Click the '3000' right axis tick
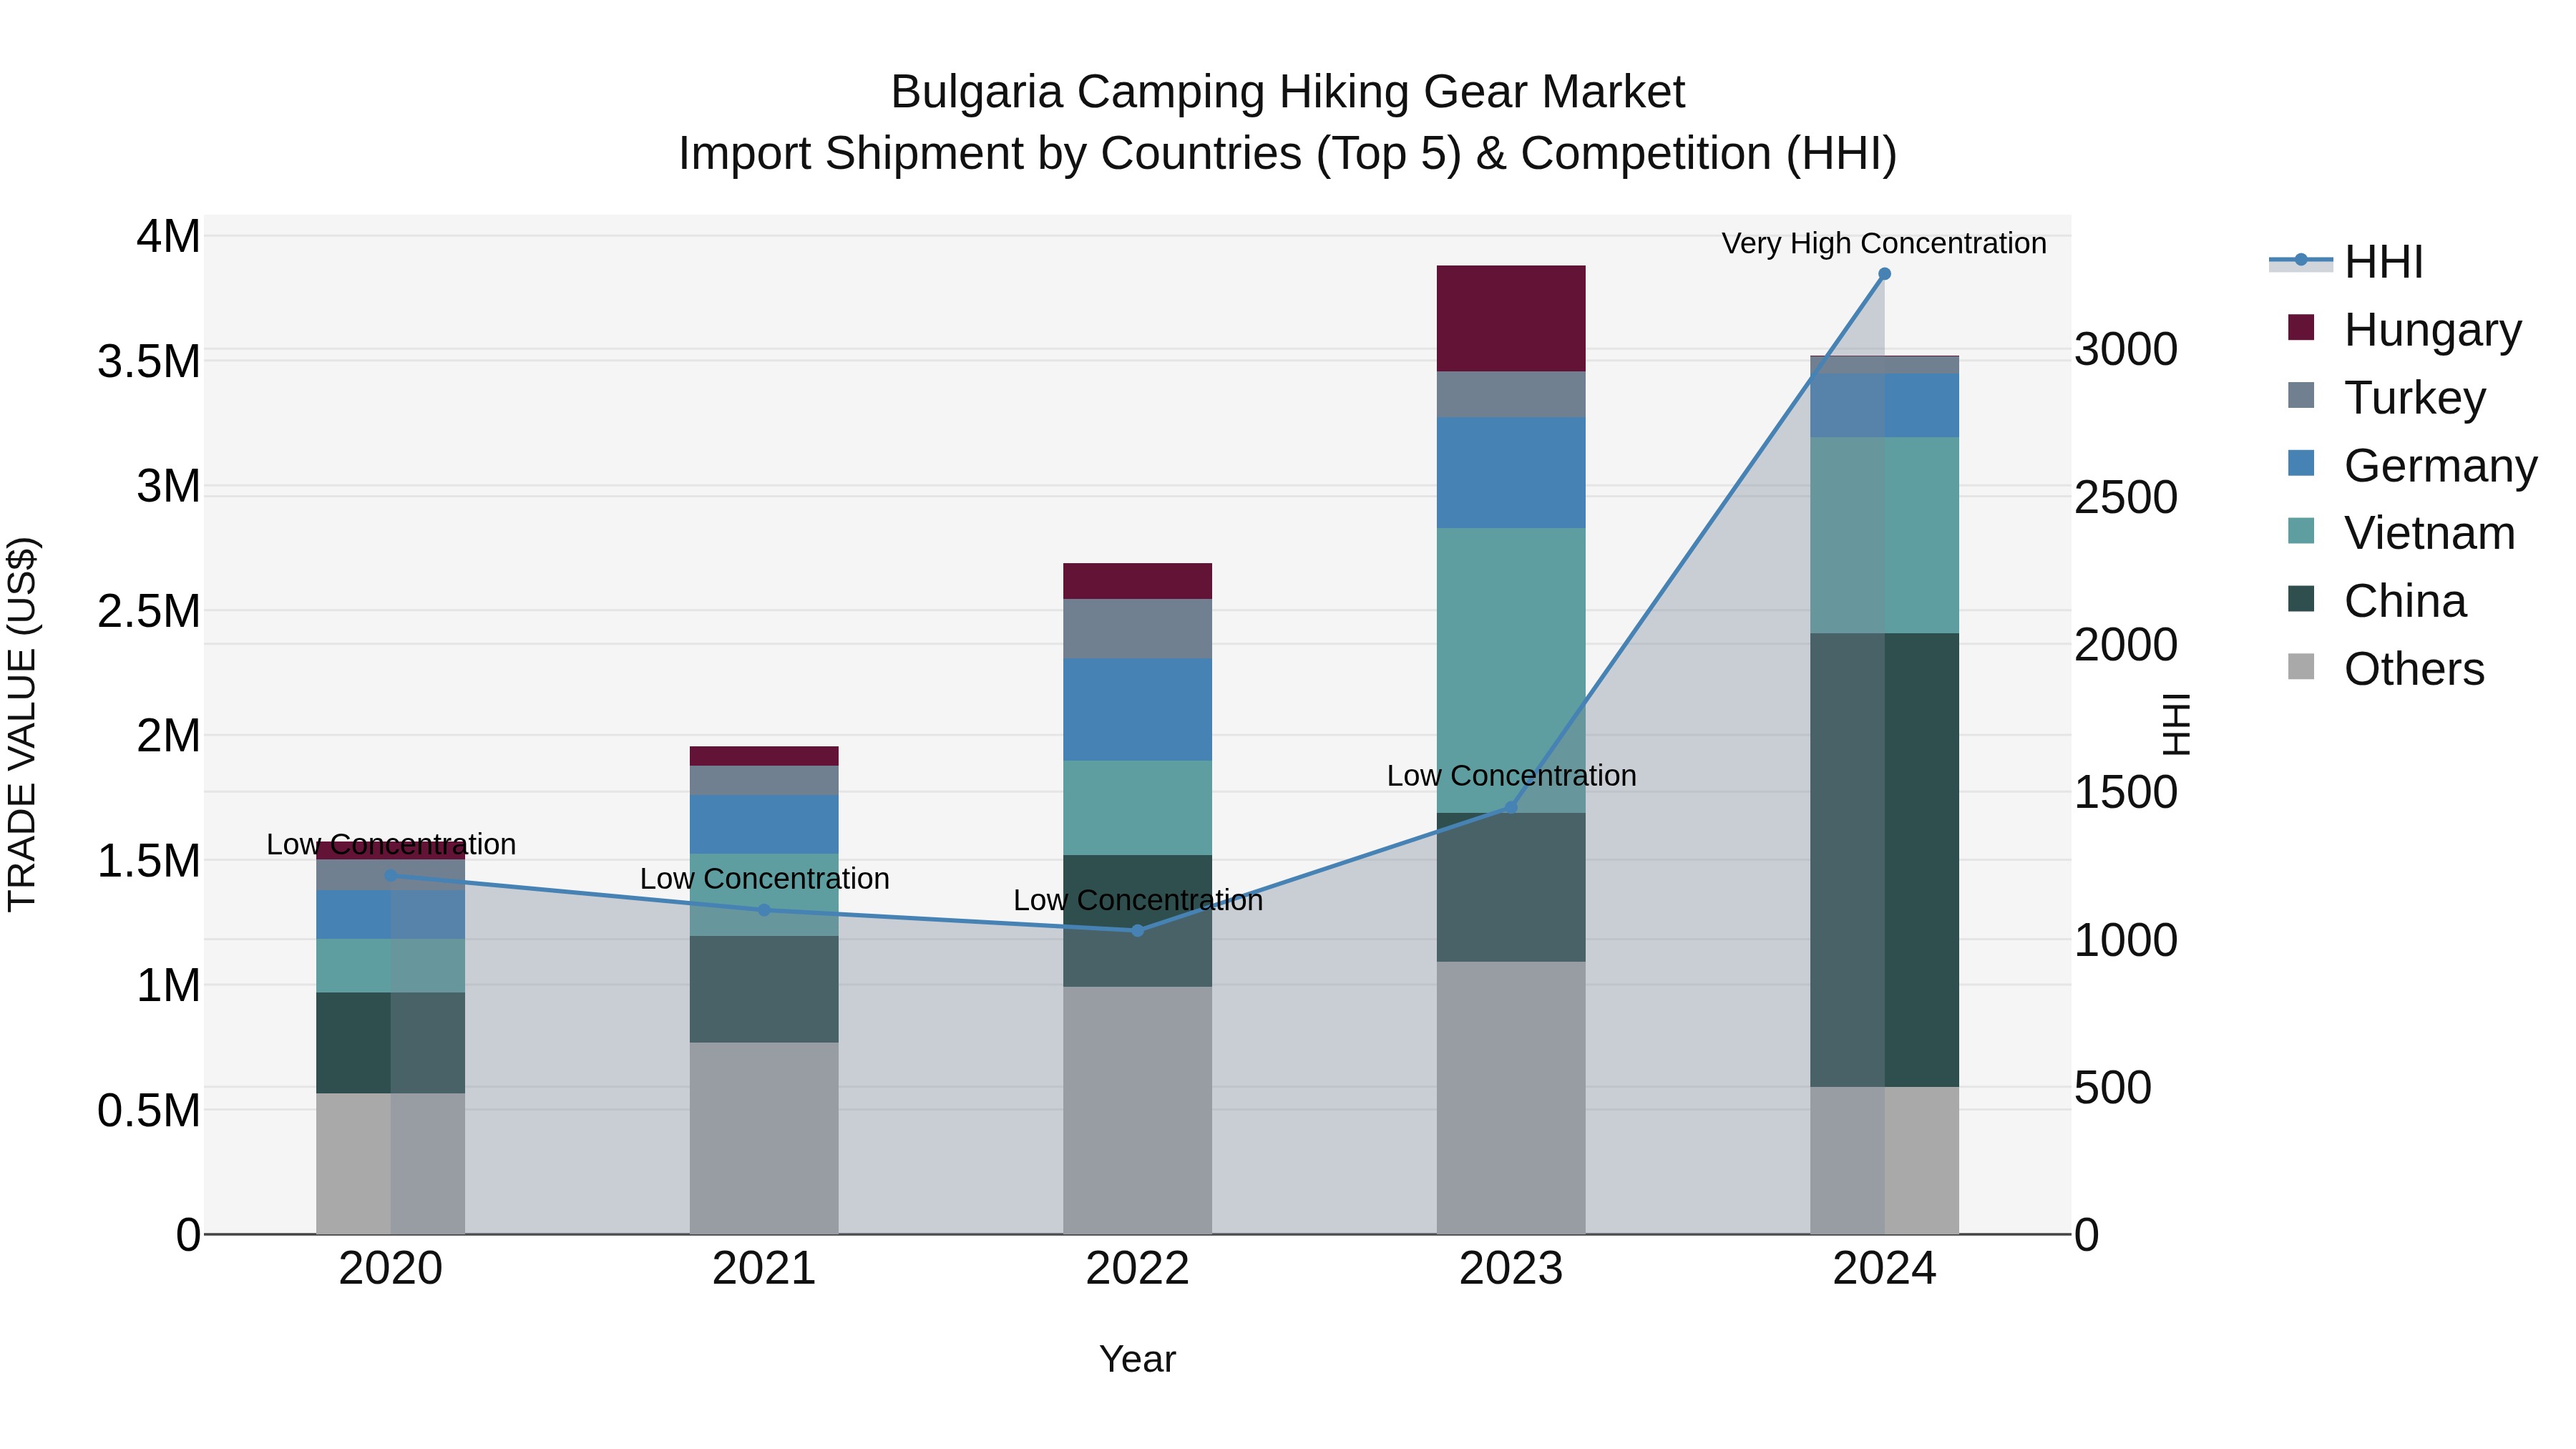 2126,350
